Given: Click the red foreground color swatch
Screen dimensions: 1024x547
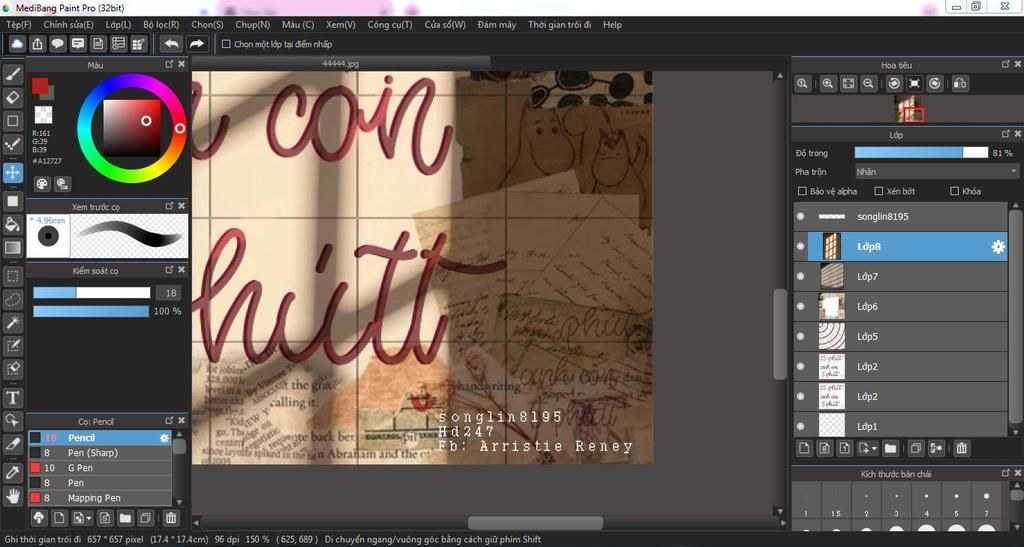Looking at the screenshot, I should [x=40, y=86].
